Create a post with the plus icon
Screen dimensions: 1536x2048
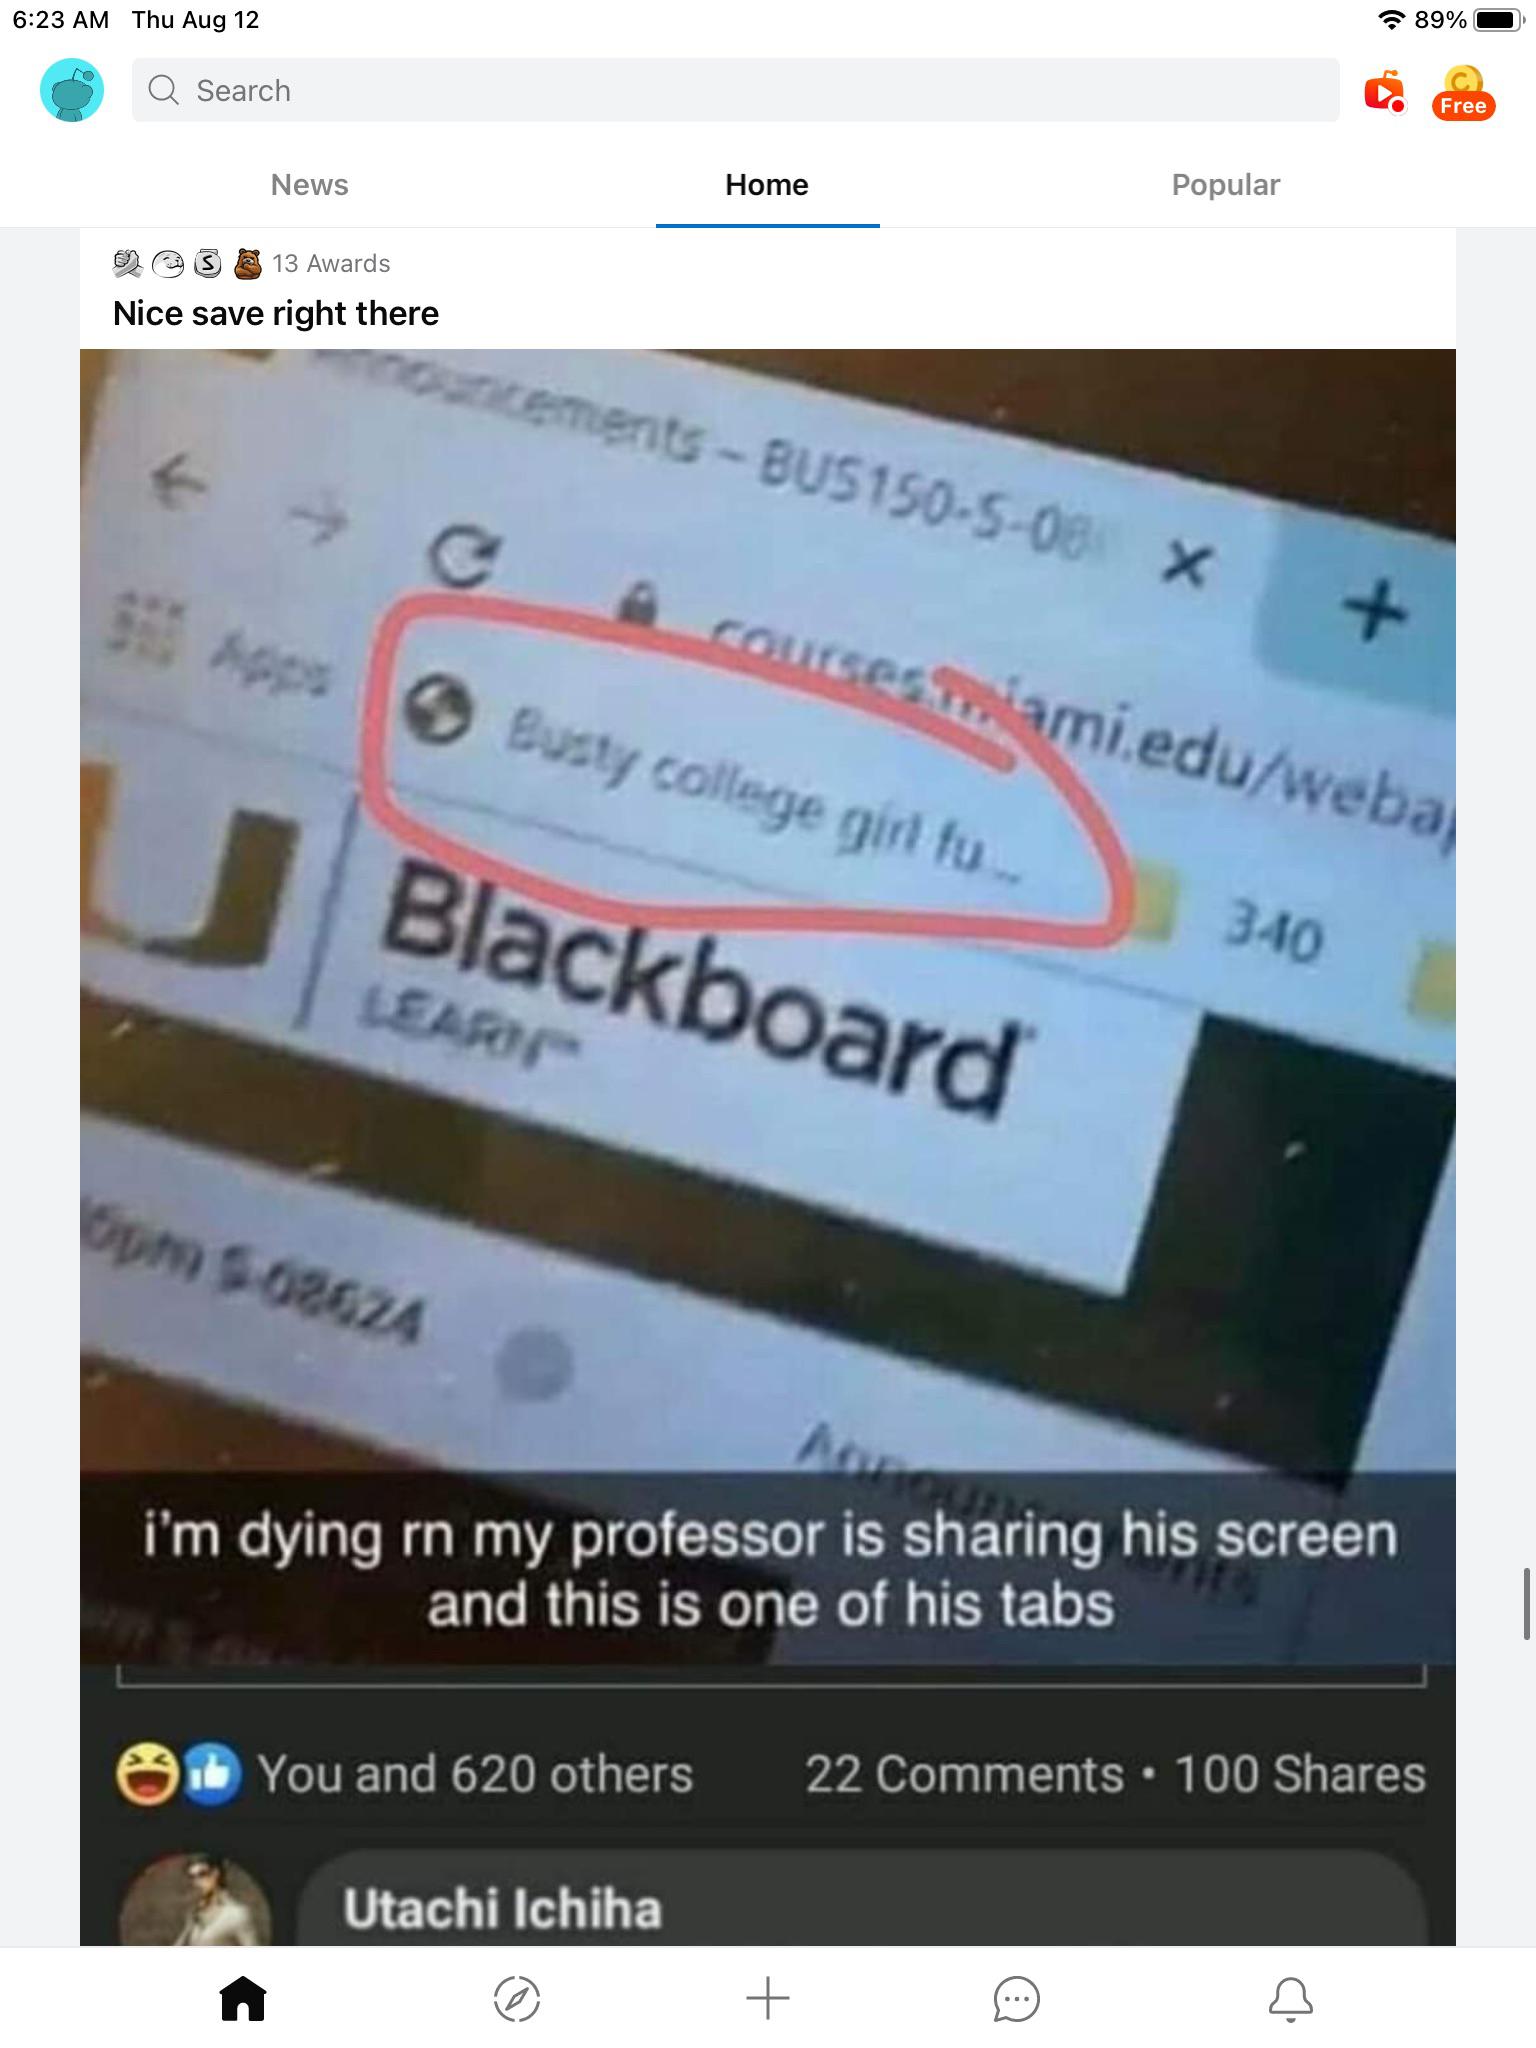(x=768, y=1998)
